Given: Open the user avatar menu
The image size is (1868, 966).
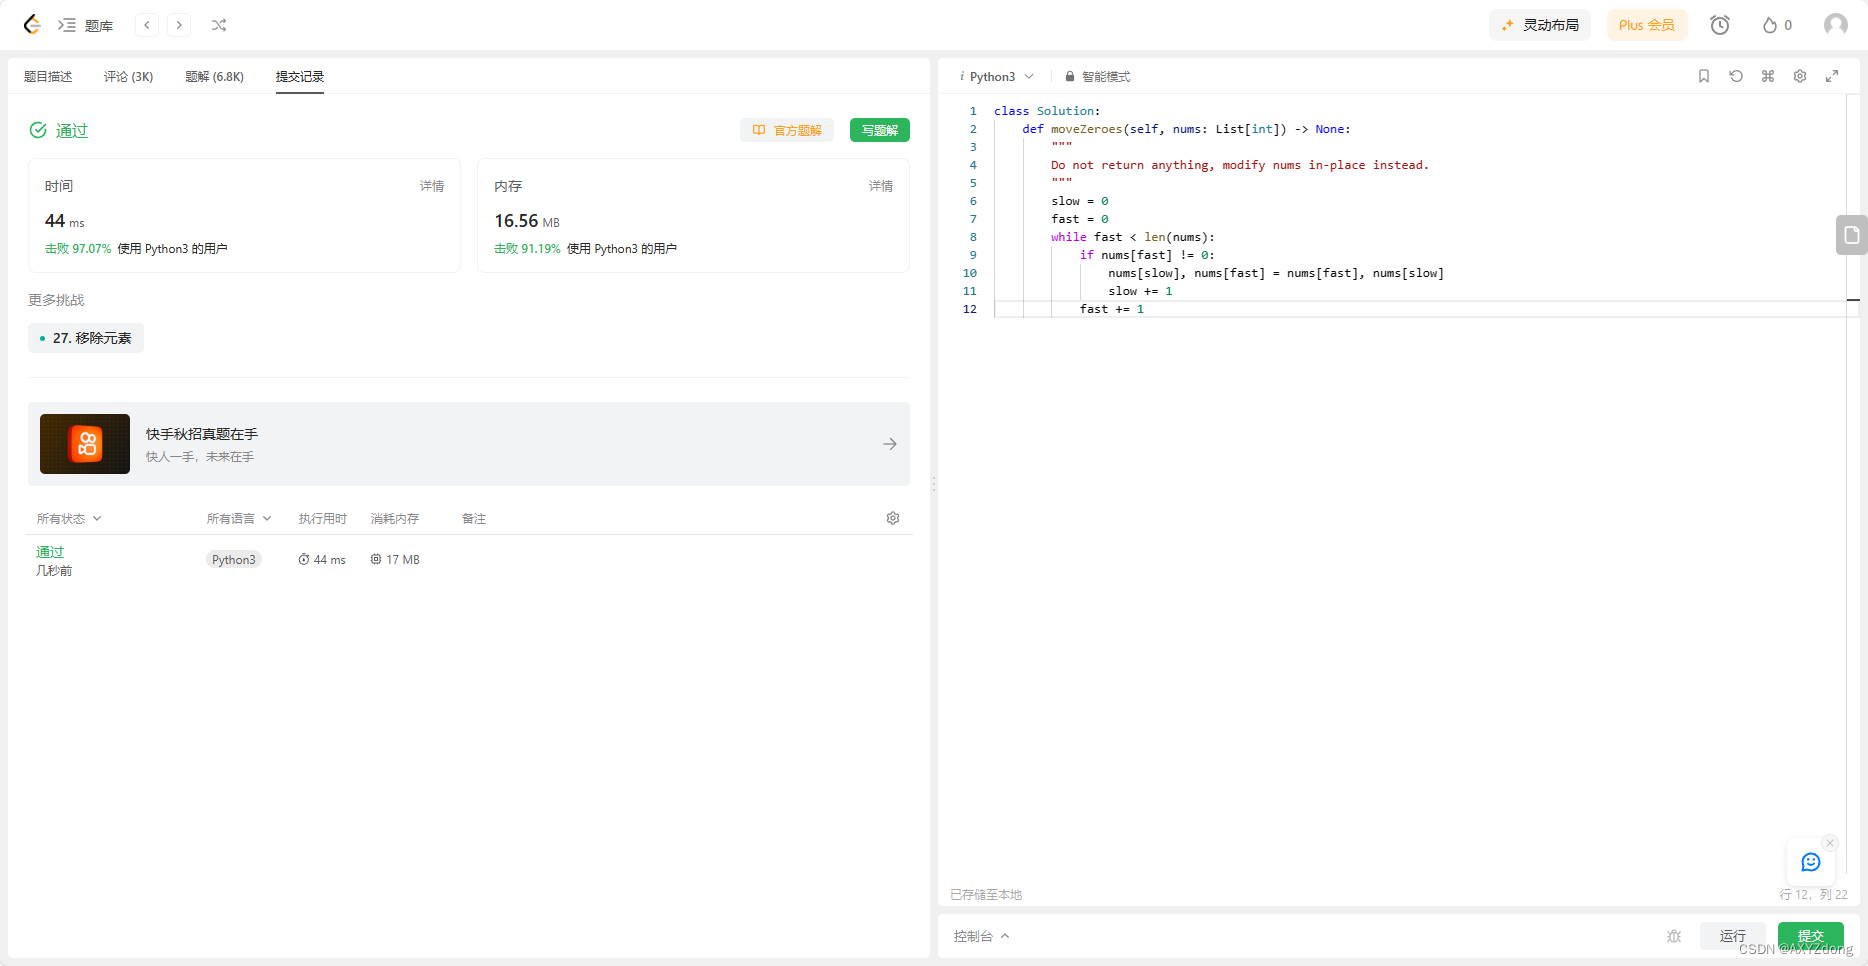Looking at the screenshot, I should click(x=1836, y=25).
